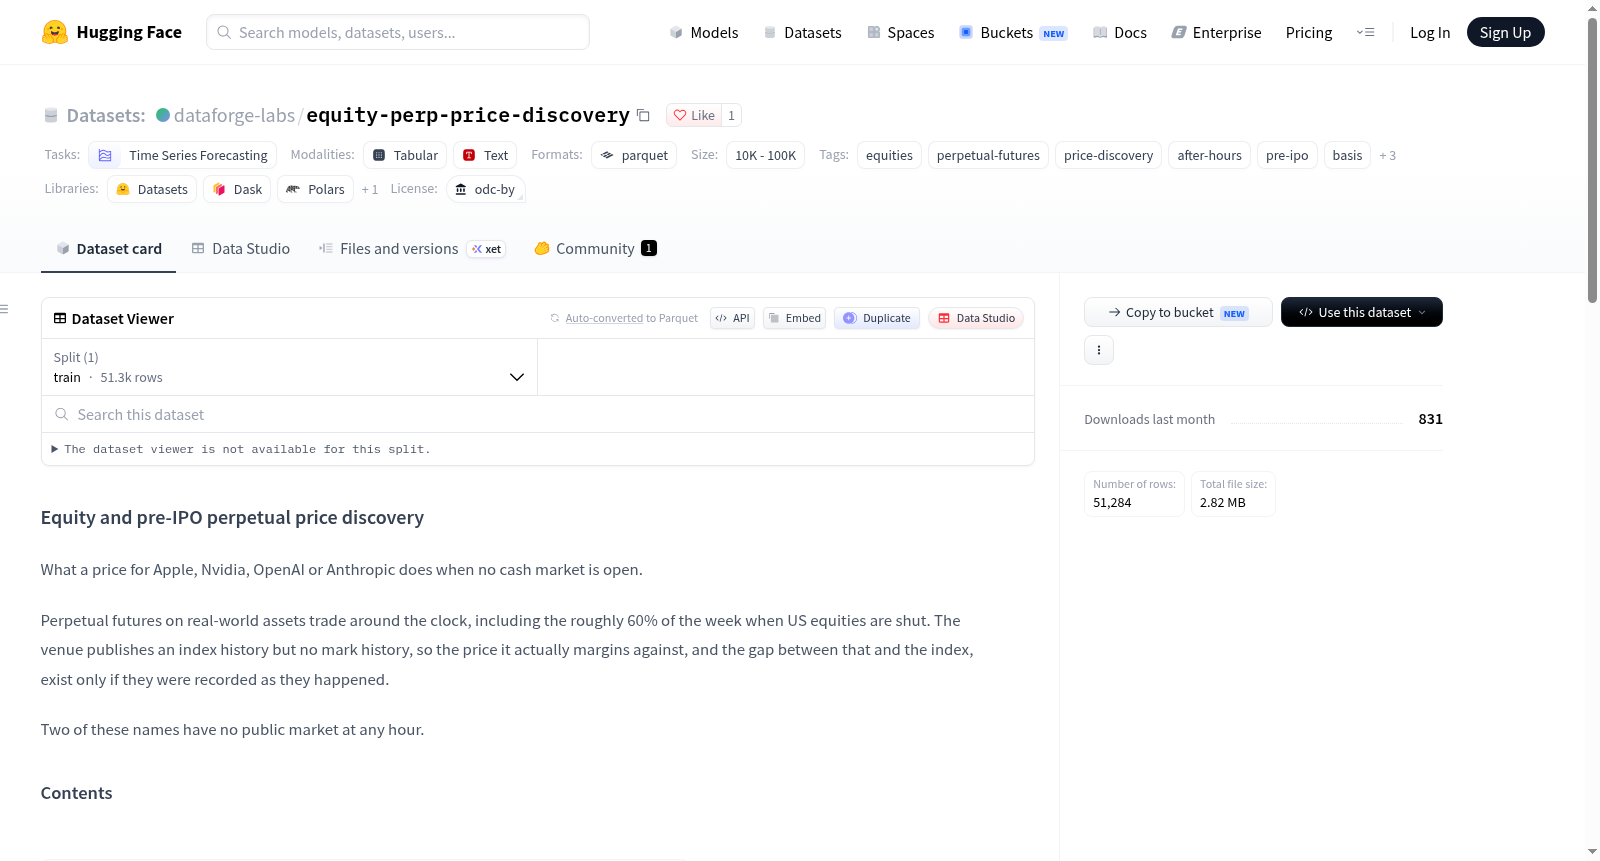This screenshot has height=861, width=1600.
Task: Select the Tabular modality tag
Action: [x=405, y=155]
